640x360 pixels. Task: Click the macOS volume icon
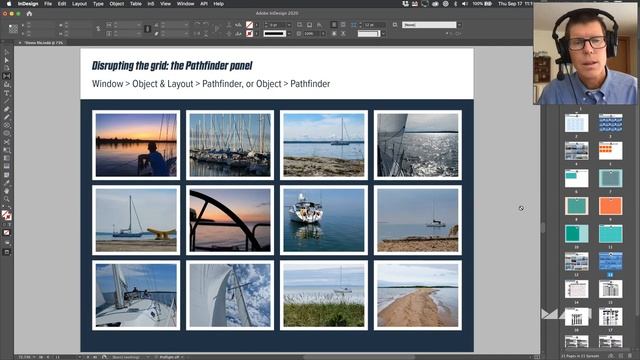[x=465, y=4]
